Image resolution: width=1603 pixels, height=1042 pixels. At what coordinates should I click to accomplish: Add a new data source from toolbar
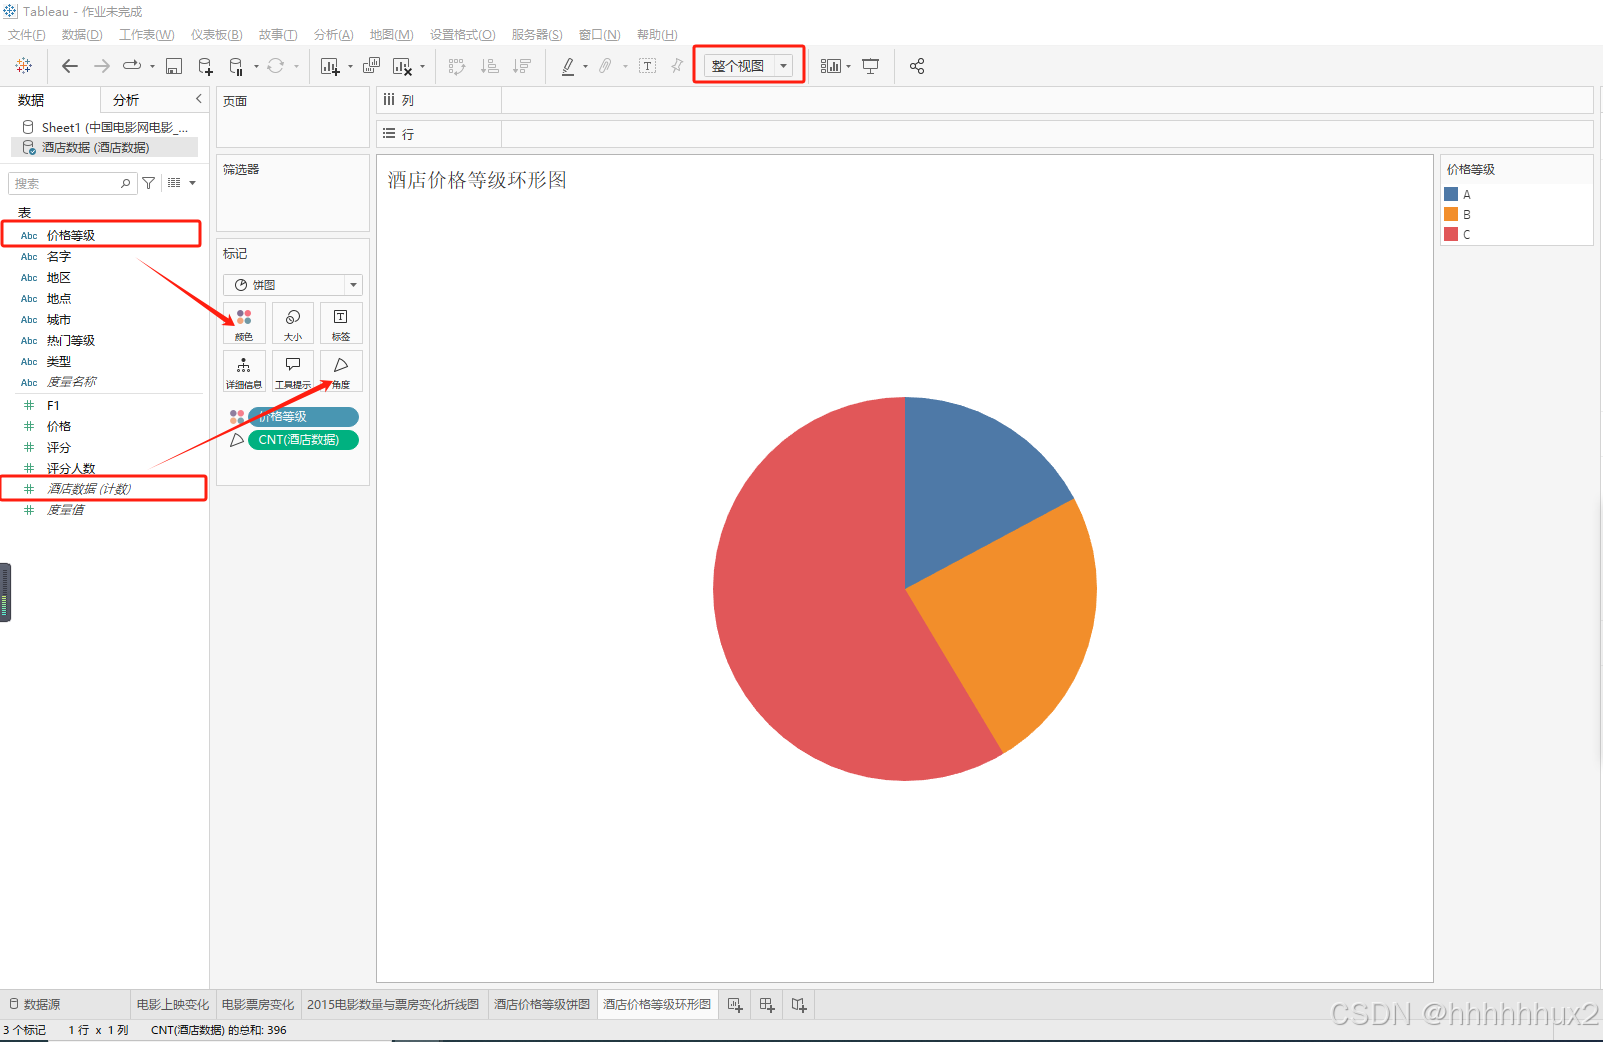pyautogui.click(x=205, y=66)
